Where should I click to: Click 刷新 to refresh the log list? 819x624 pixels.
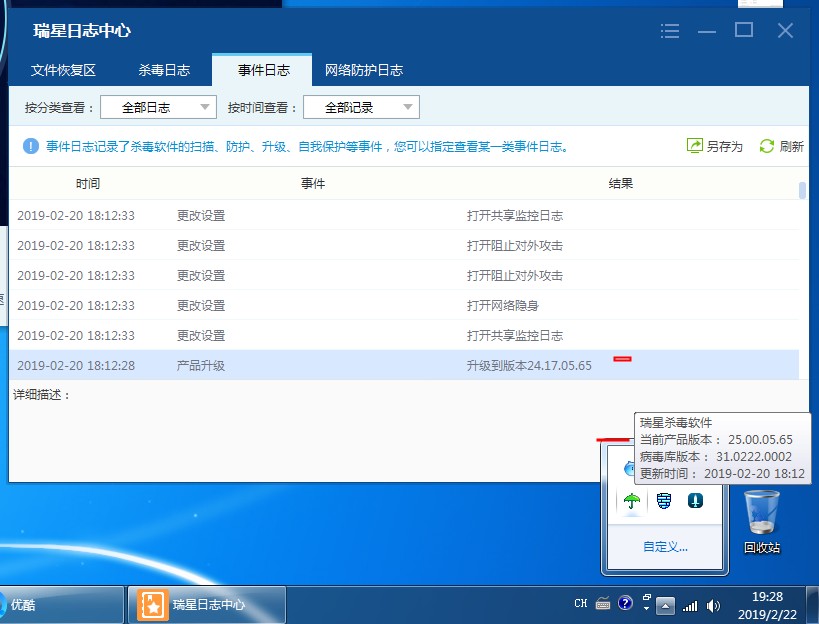781,146
